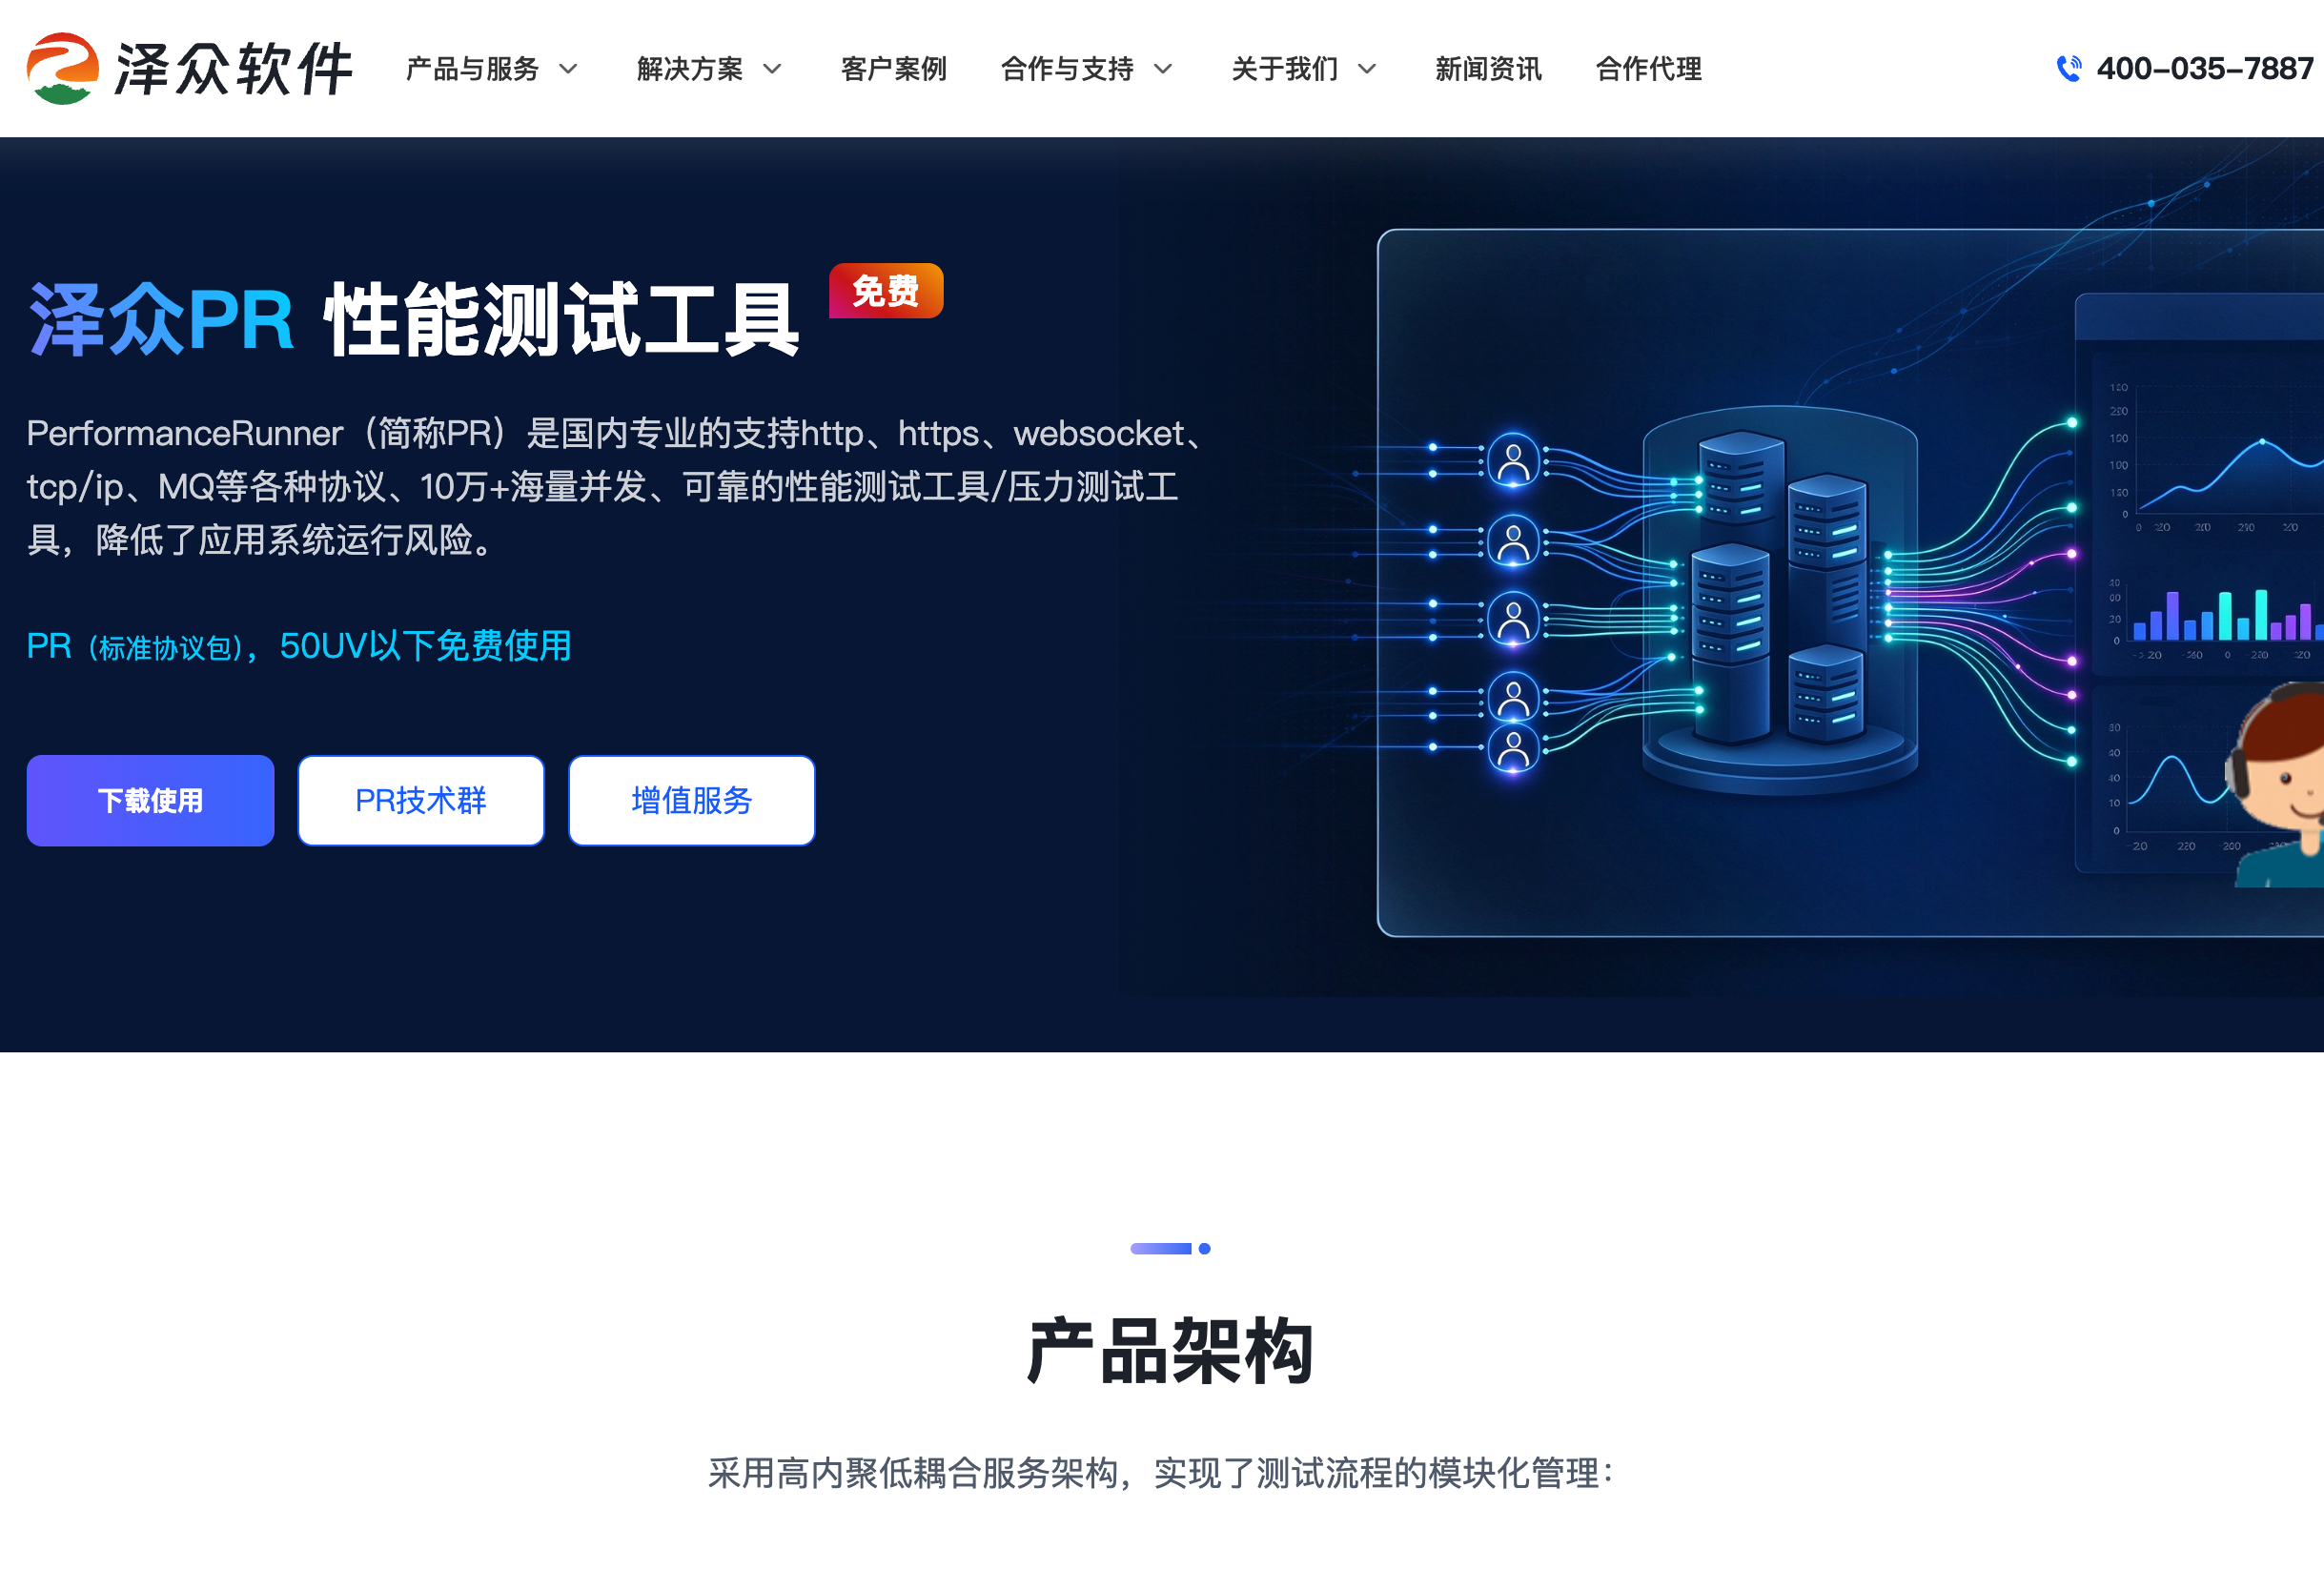The width and height of the screenshot is (2324, 1569).
Task: Open the 合作代理 page
Action: pyautogui.click(x=1648, y=69)
